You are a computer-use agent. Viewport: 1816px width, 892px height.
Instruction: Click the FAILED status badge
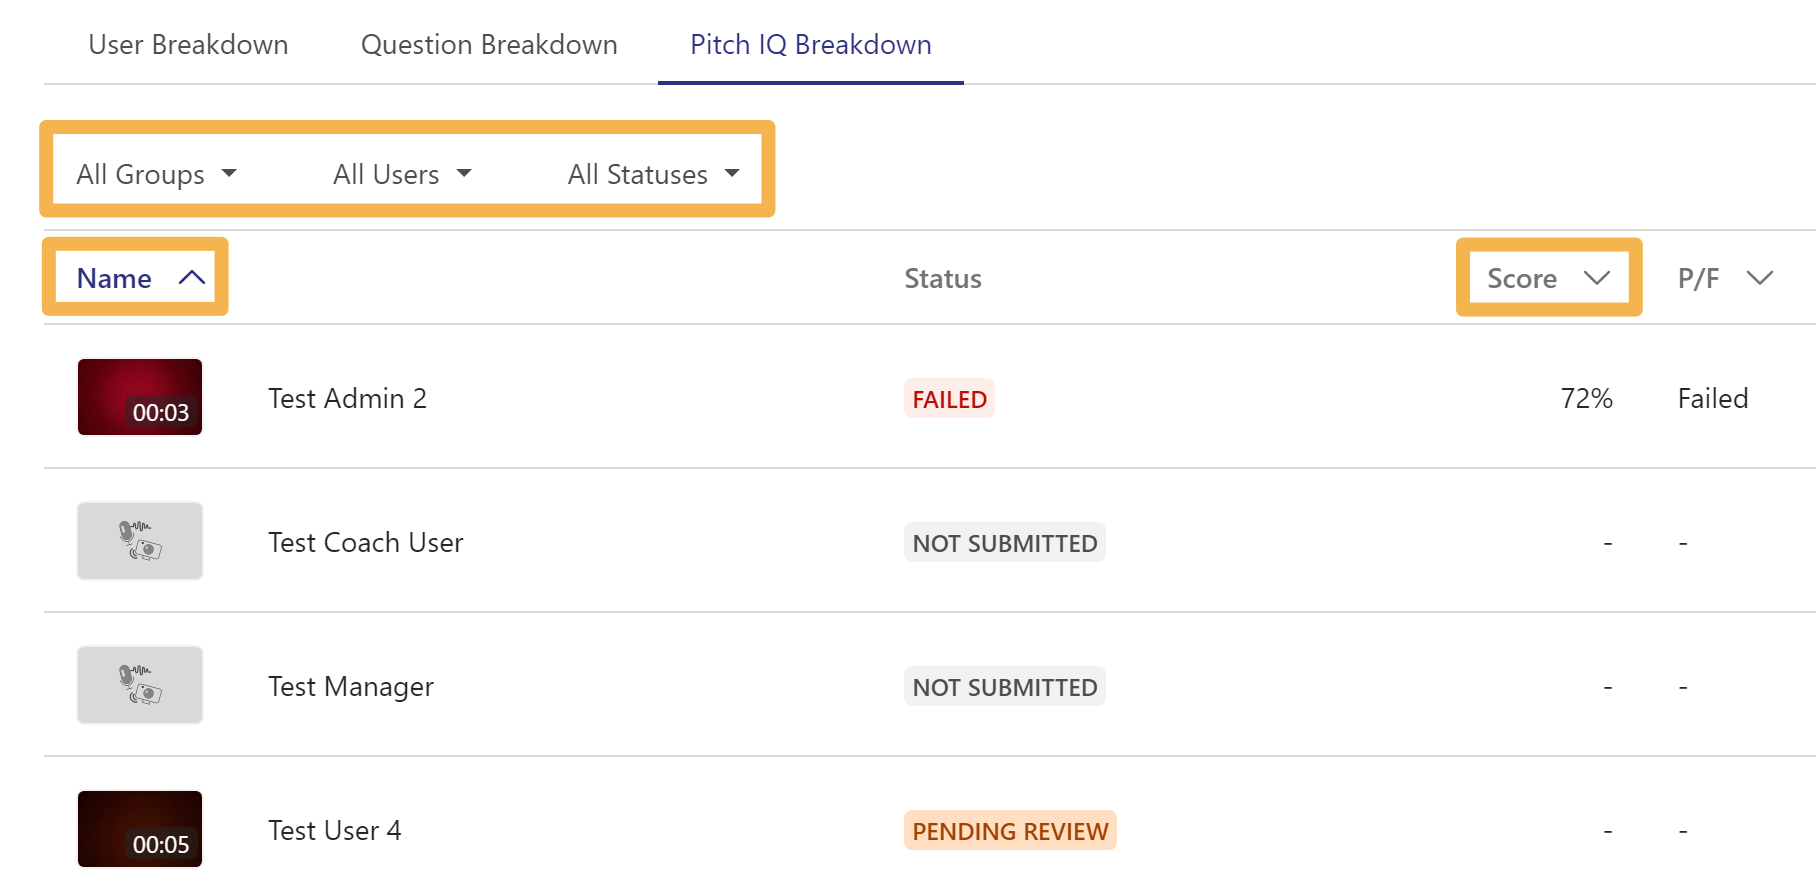[x=949, y=399]
